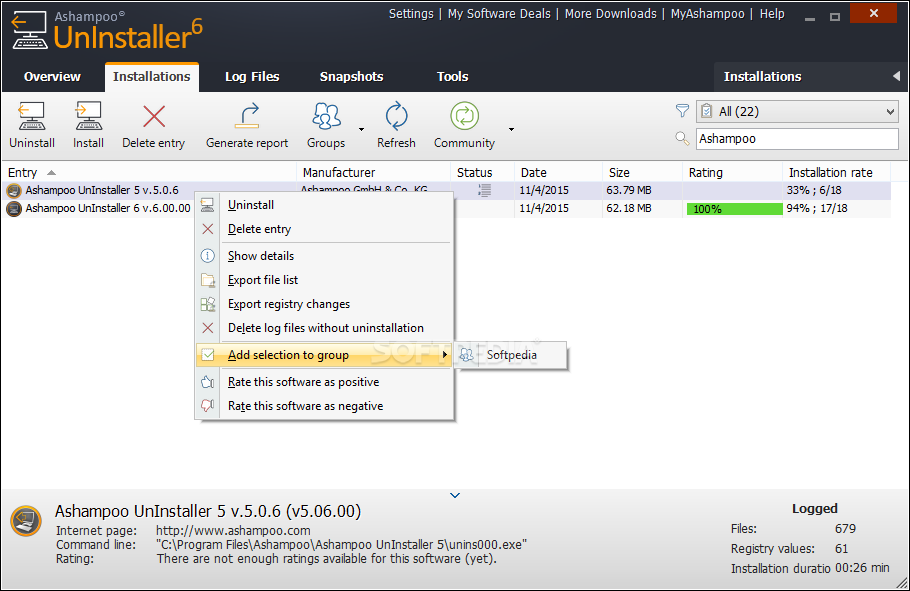Select the Softpedia group submenu entry
The width and height of the screenshot is (910, 591).
[x=511, y=355]
